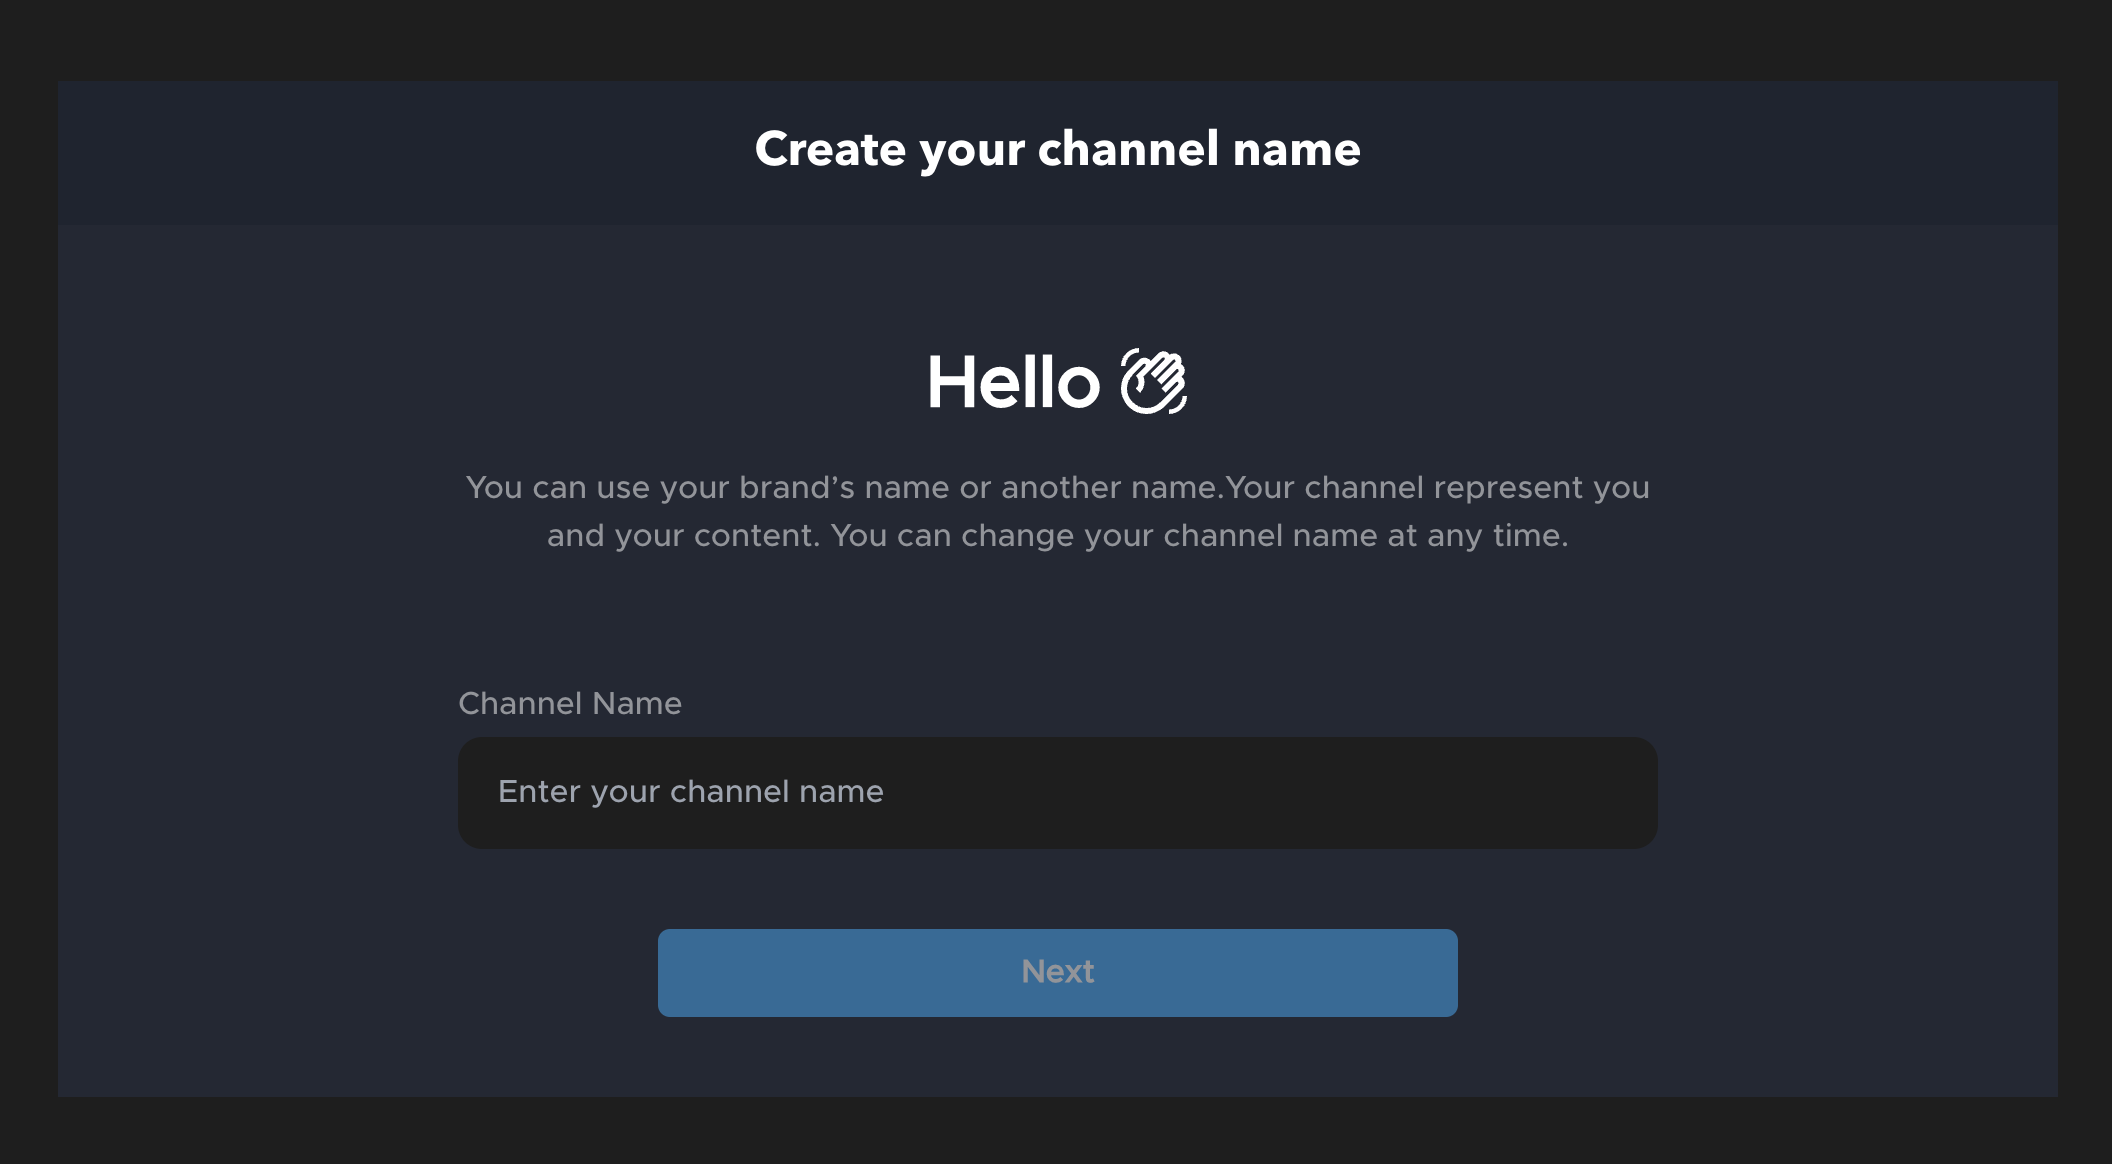Click empty area of channel name textbox
Image resolution: width=2112 pixels, height=1164 pixels.
[x=1270, y=793]
